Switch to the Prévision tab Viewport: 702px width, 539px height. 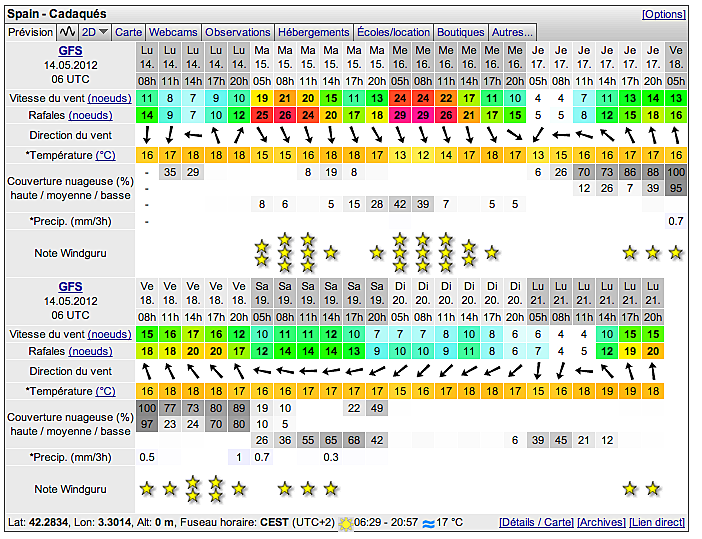[30, 32]
